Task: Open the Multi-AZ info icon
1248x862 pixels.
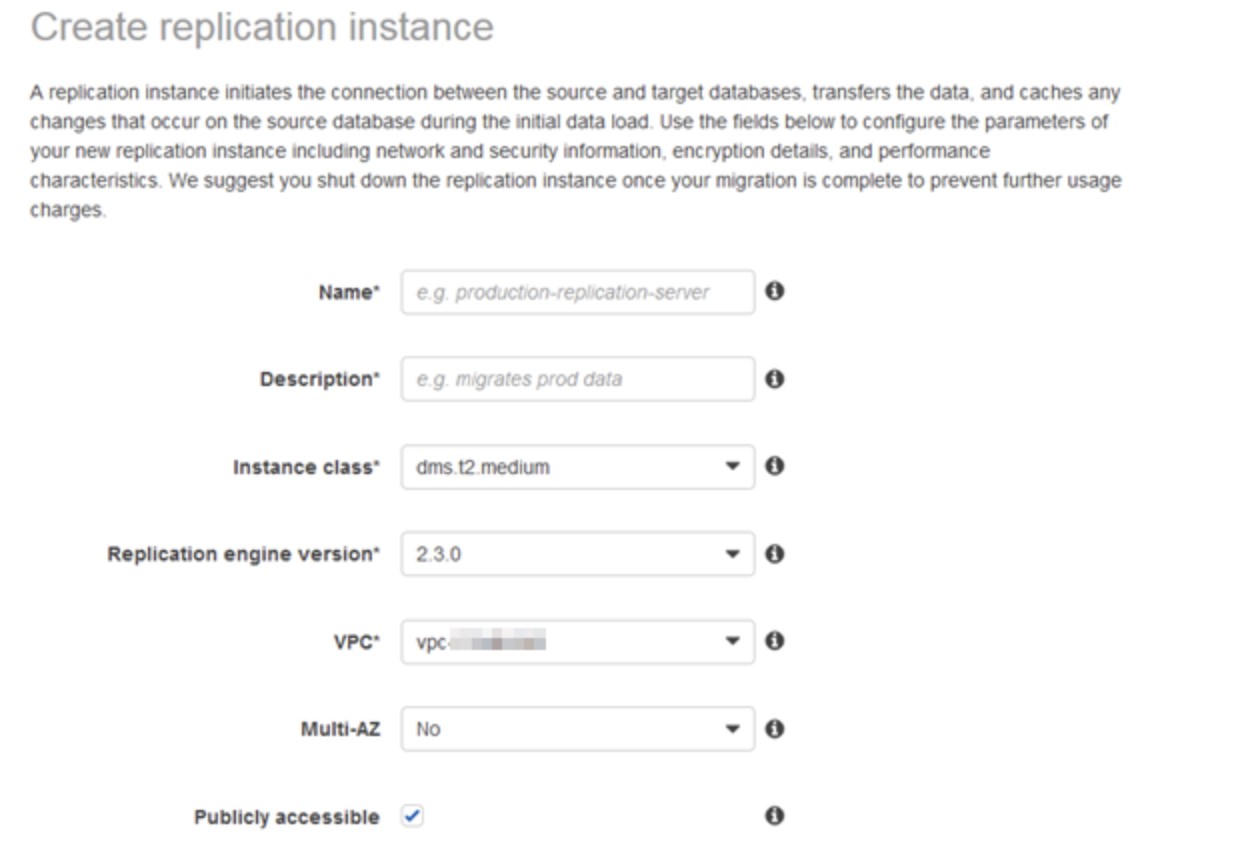Action: pos(774,729)
